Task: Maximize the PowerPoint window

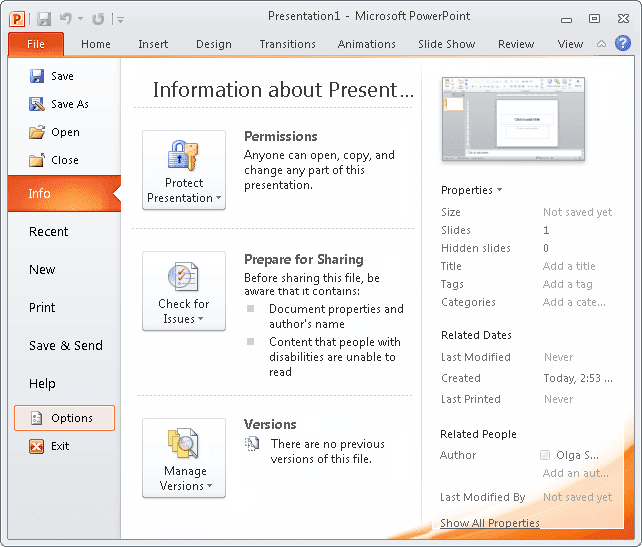Action: click(x=594, y=18)
